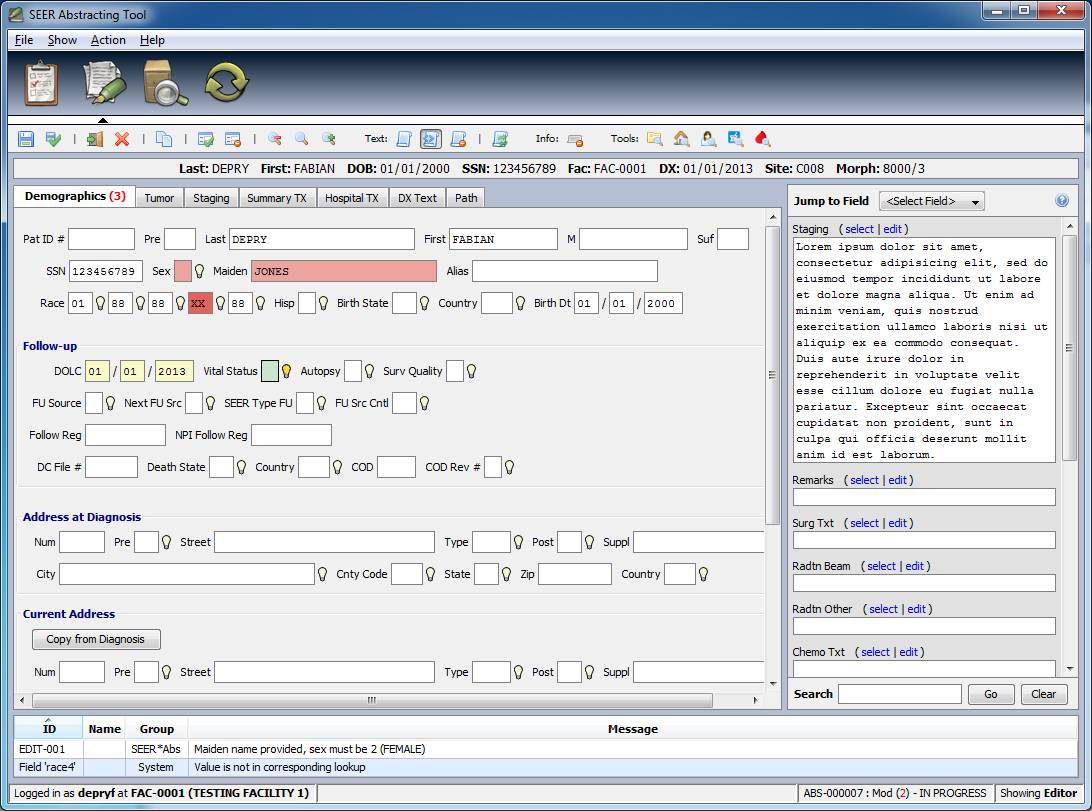Click the Maiden name field containing JONES
Viewport: 1092px width, 811px height.
coord(344,271)
